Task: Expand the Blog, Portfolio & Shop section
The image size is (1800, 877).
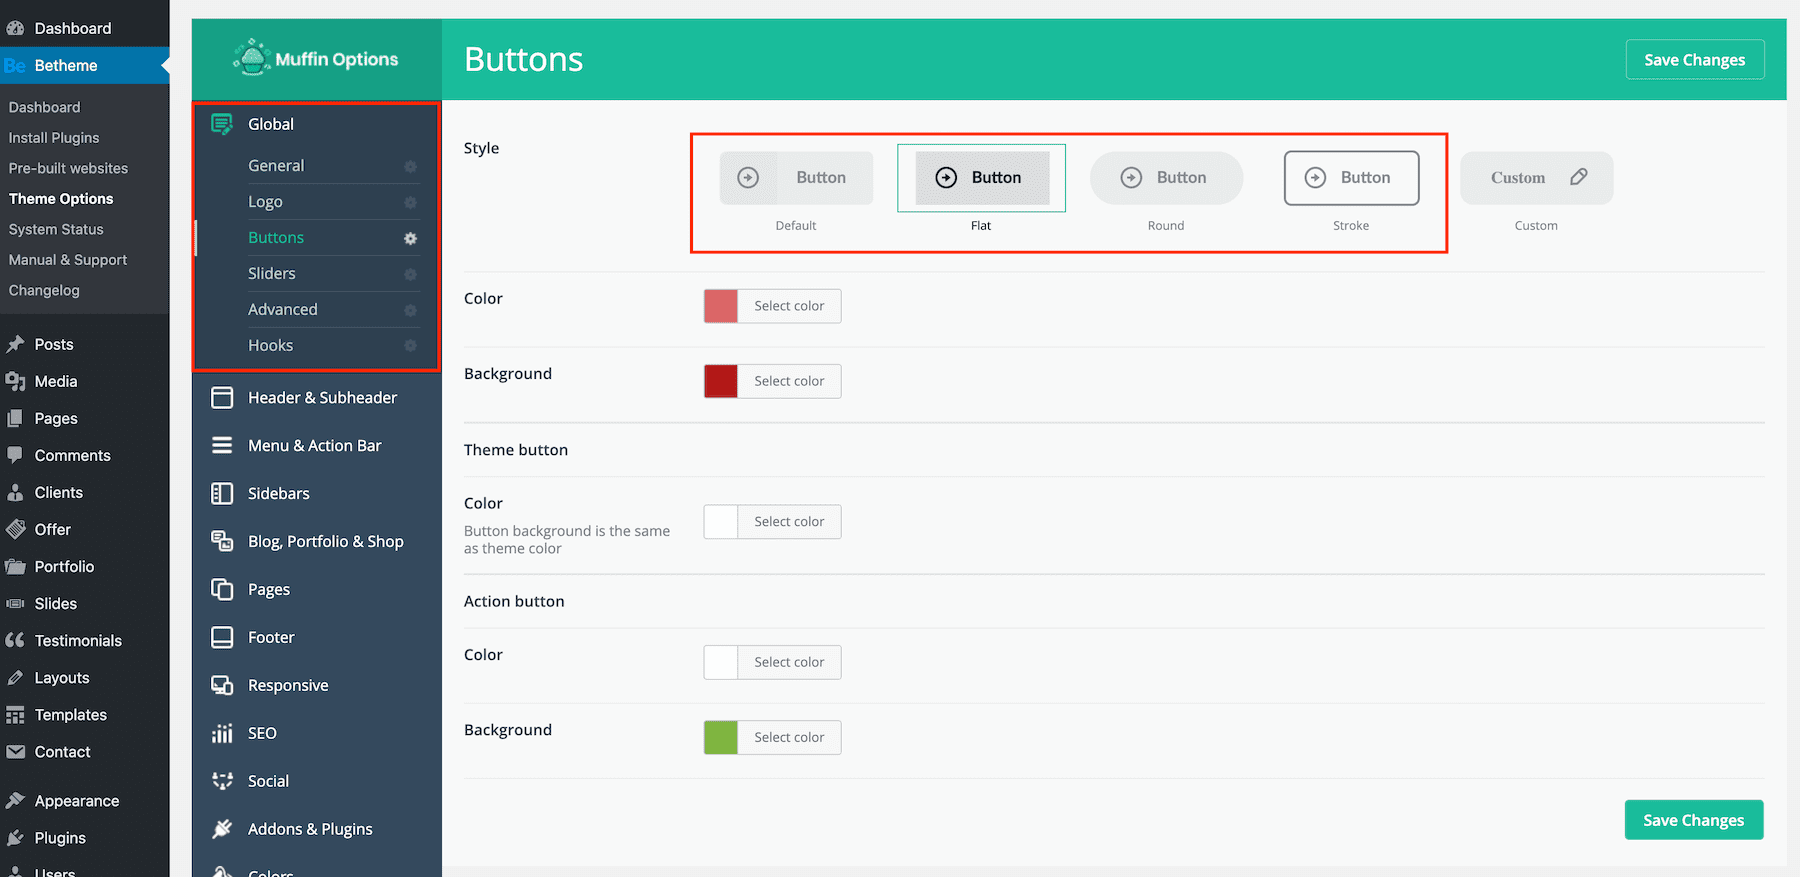Action: [325, 542]
